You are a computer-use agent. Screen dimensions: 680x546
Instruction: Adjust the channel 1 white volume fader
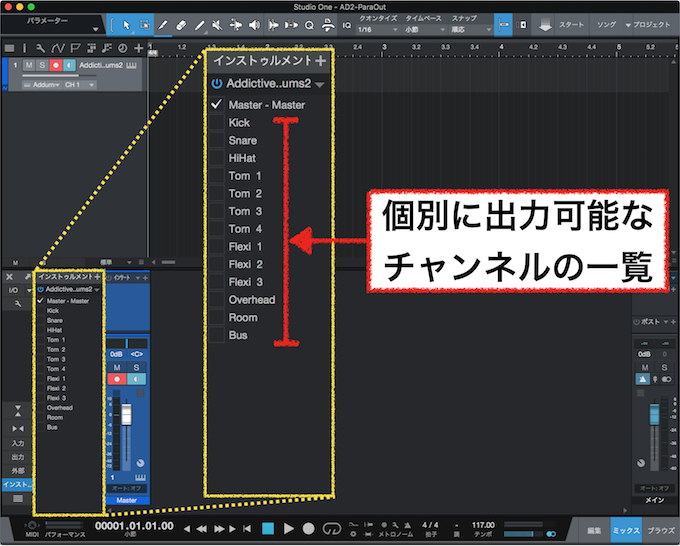126,415
